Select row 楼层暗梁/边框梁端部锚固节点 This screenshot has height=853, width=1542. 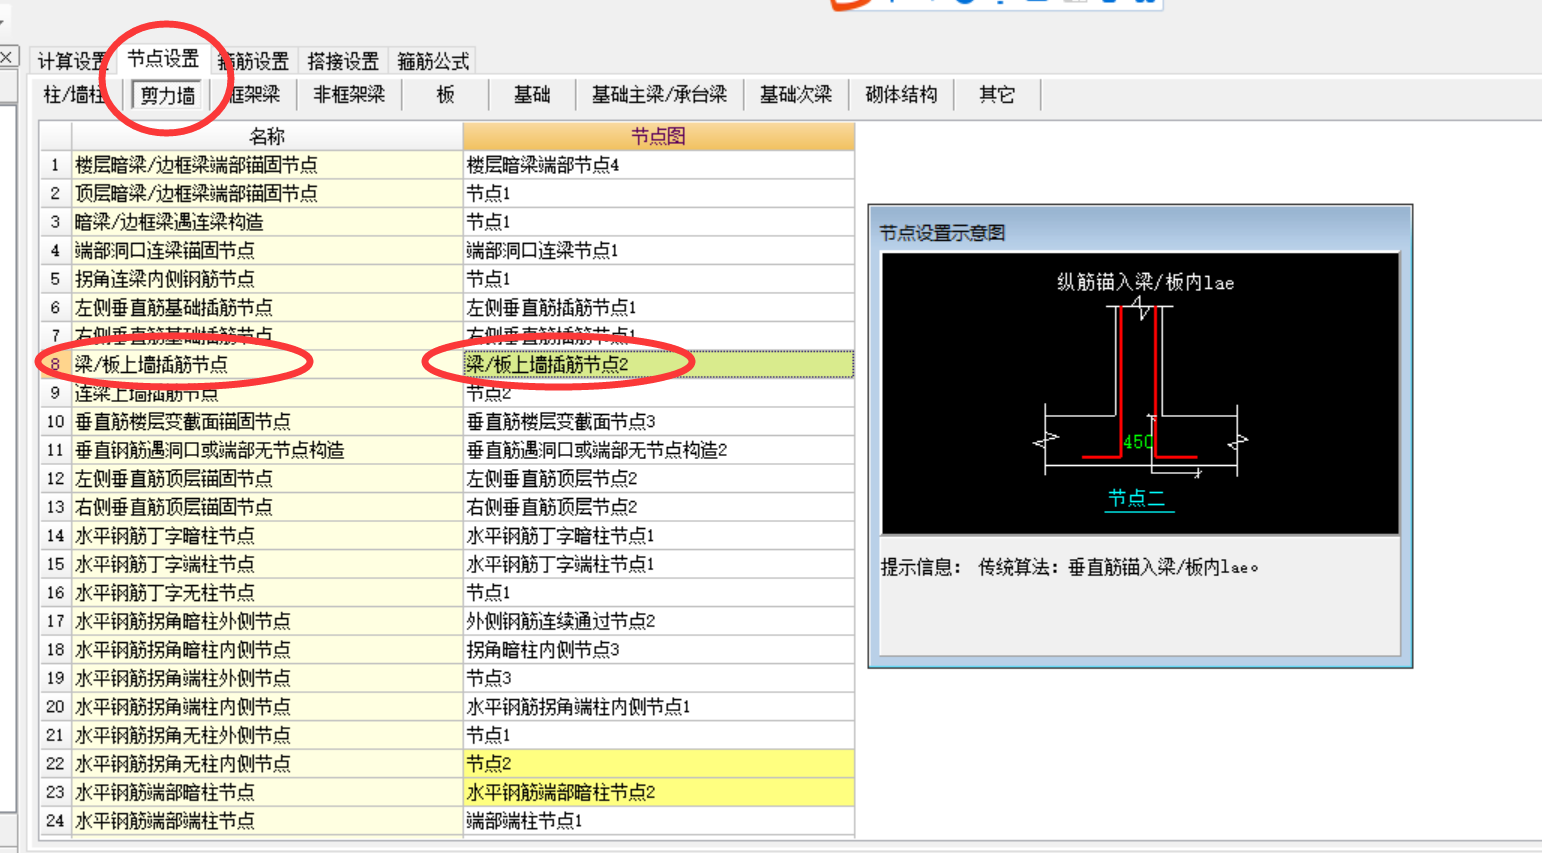point(267,165)
